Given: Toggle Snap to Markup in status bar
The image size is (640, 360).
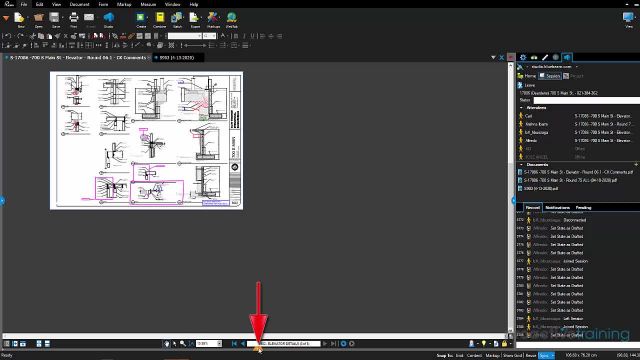Looking at the screenshot, I should click(492, 356).
